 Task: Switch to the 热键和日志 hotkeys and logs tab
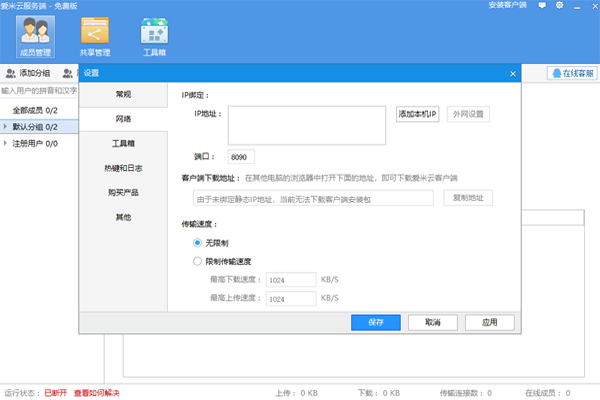[x=123, y=167]
